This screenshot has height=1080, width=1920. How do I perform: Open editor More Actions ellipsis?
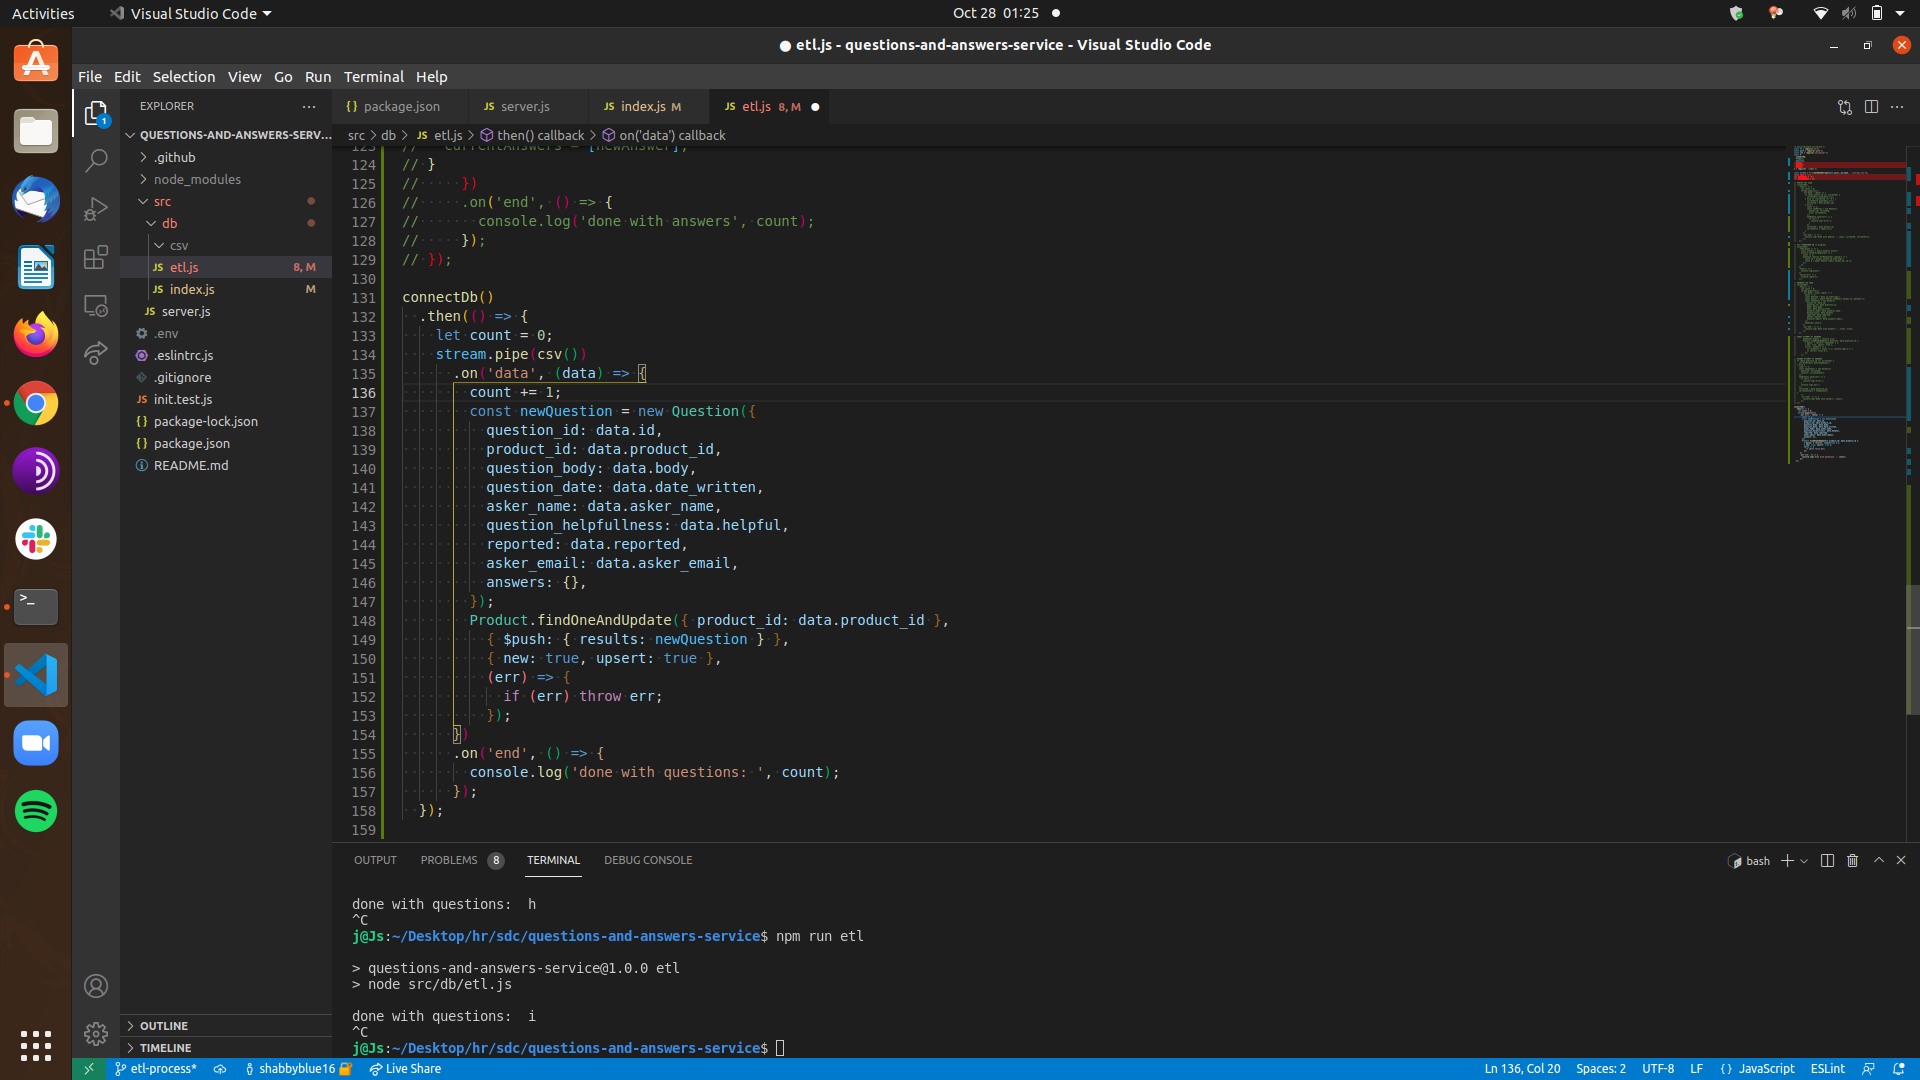[x=1897, y=106]
